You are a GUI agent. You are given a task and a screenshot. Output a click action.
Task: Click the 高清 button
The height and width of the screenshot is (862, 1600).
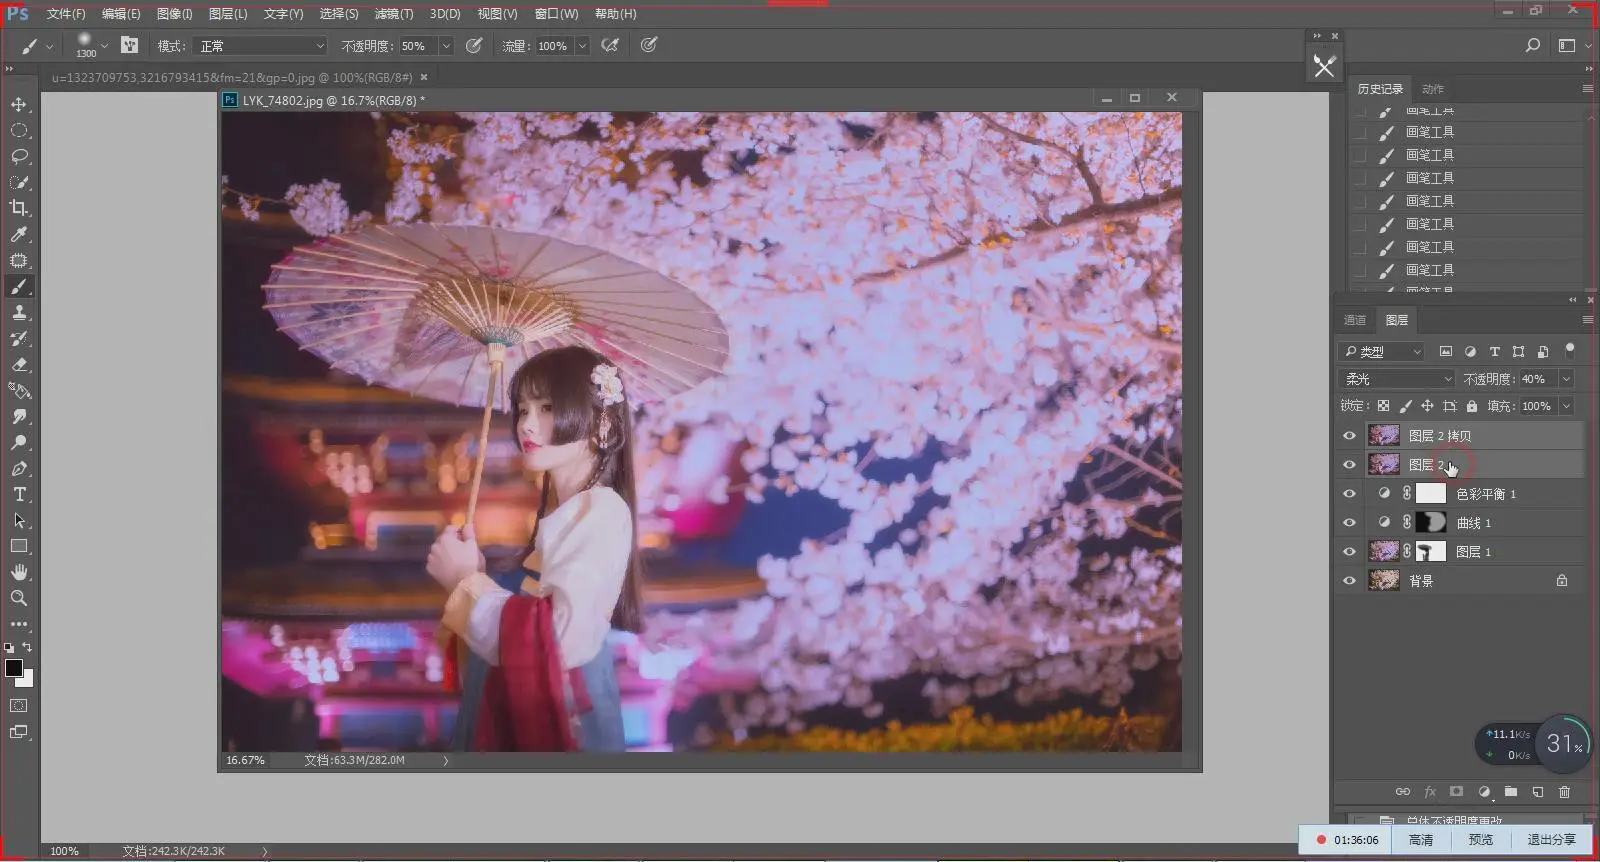click(1421, 840)
